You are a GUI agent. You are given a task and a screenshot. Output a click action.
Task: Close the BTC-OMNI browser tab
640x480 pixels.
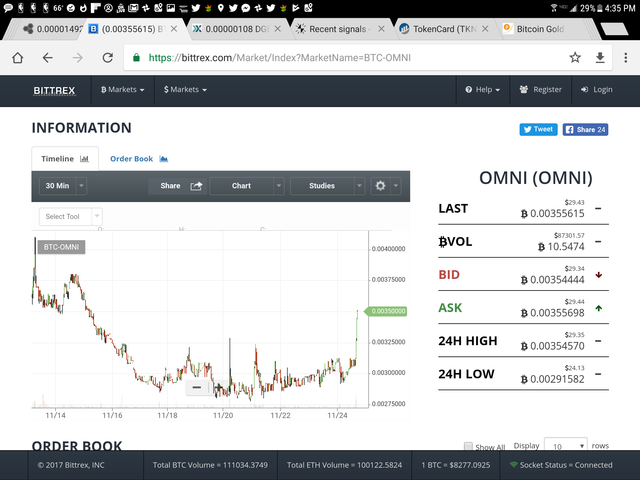tap(174, 29)
